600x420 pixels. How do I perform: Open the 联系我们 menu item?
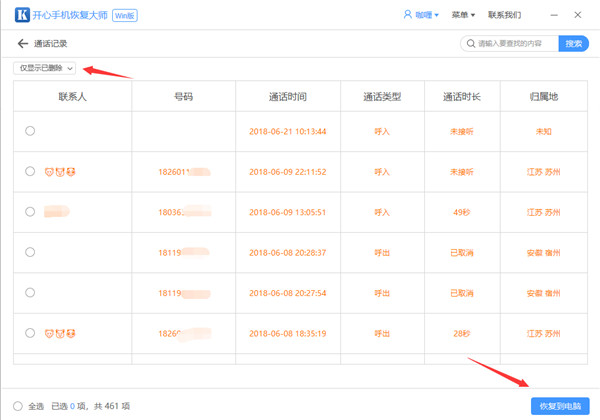[504, 15]
